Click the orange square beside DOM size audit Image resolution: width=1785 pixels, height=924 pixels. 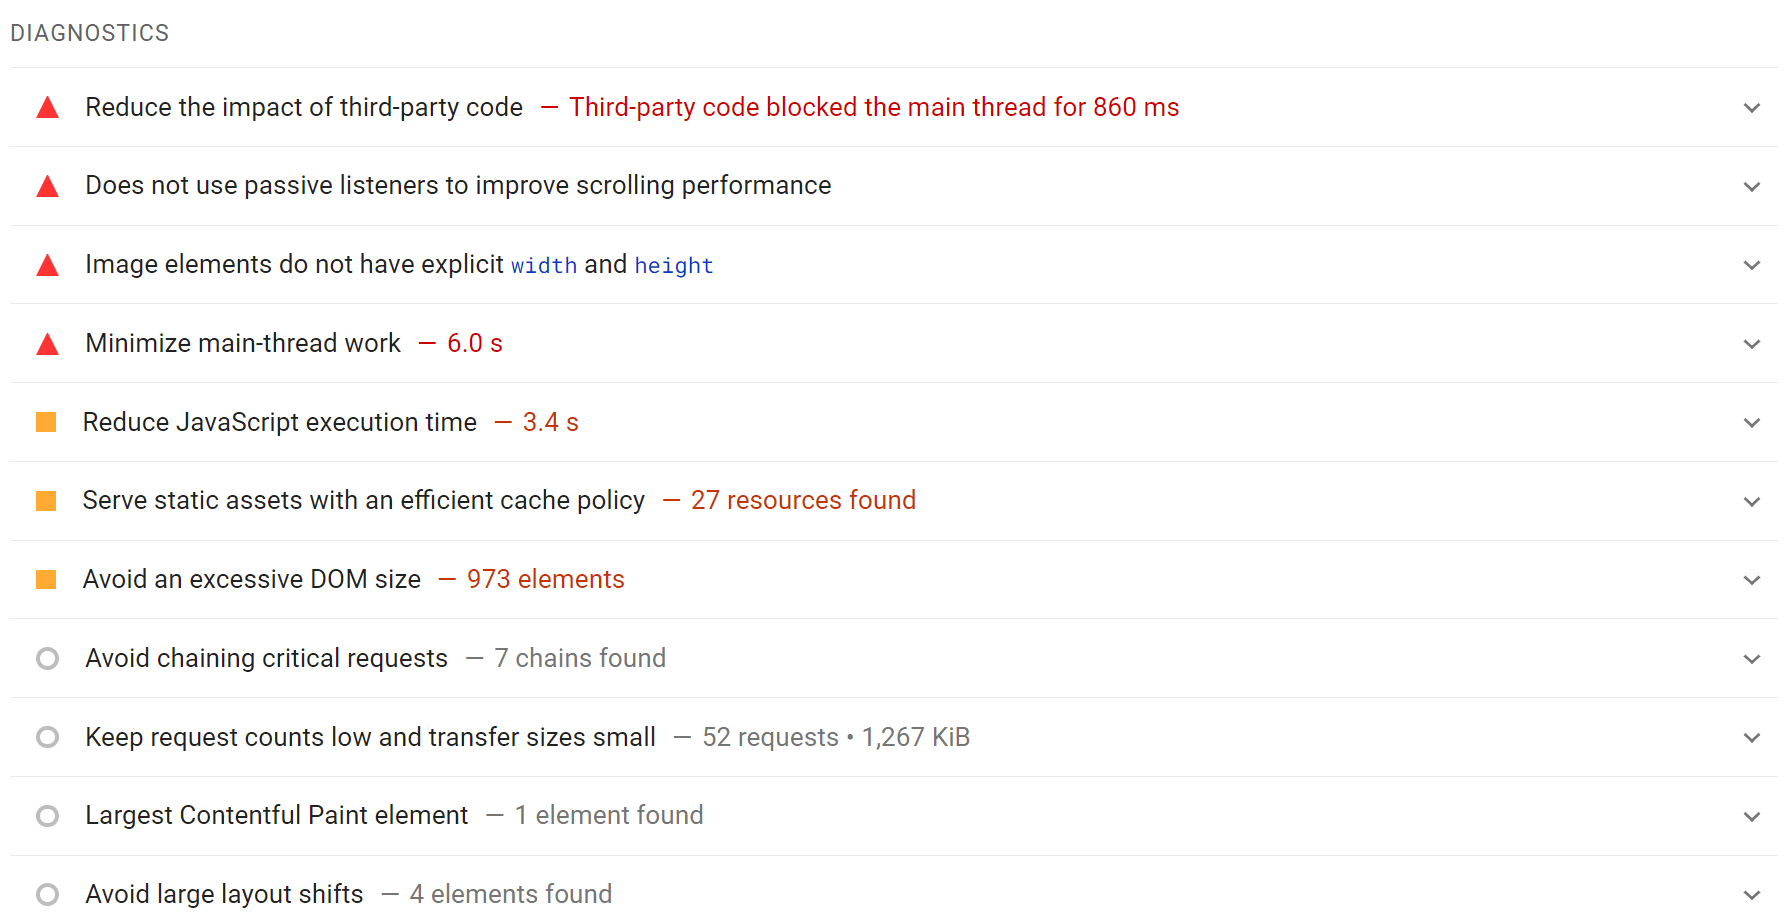click(x=47, y=579)
